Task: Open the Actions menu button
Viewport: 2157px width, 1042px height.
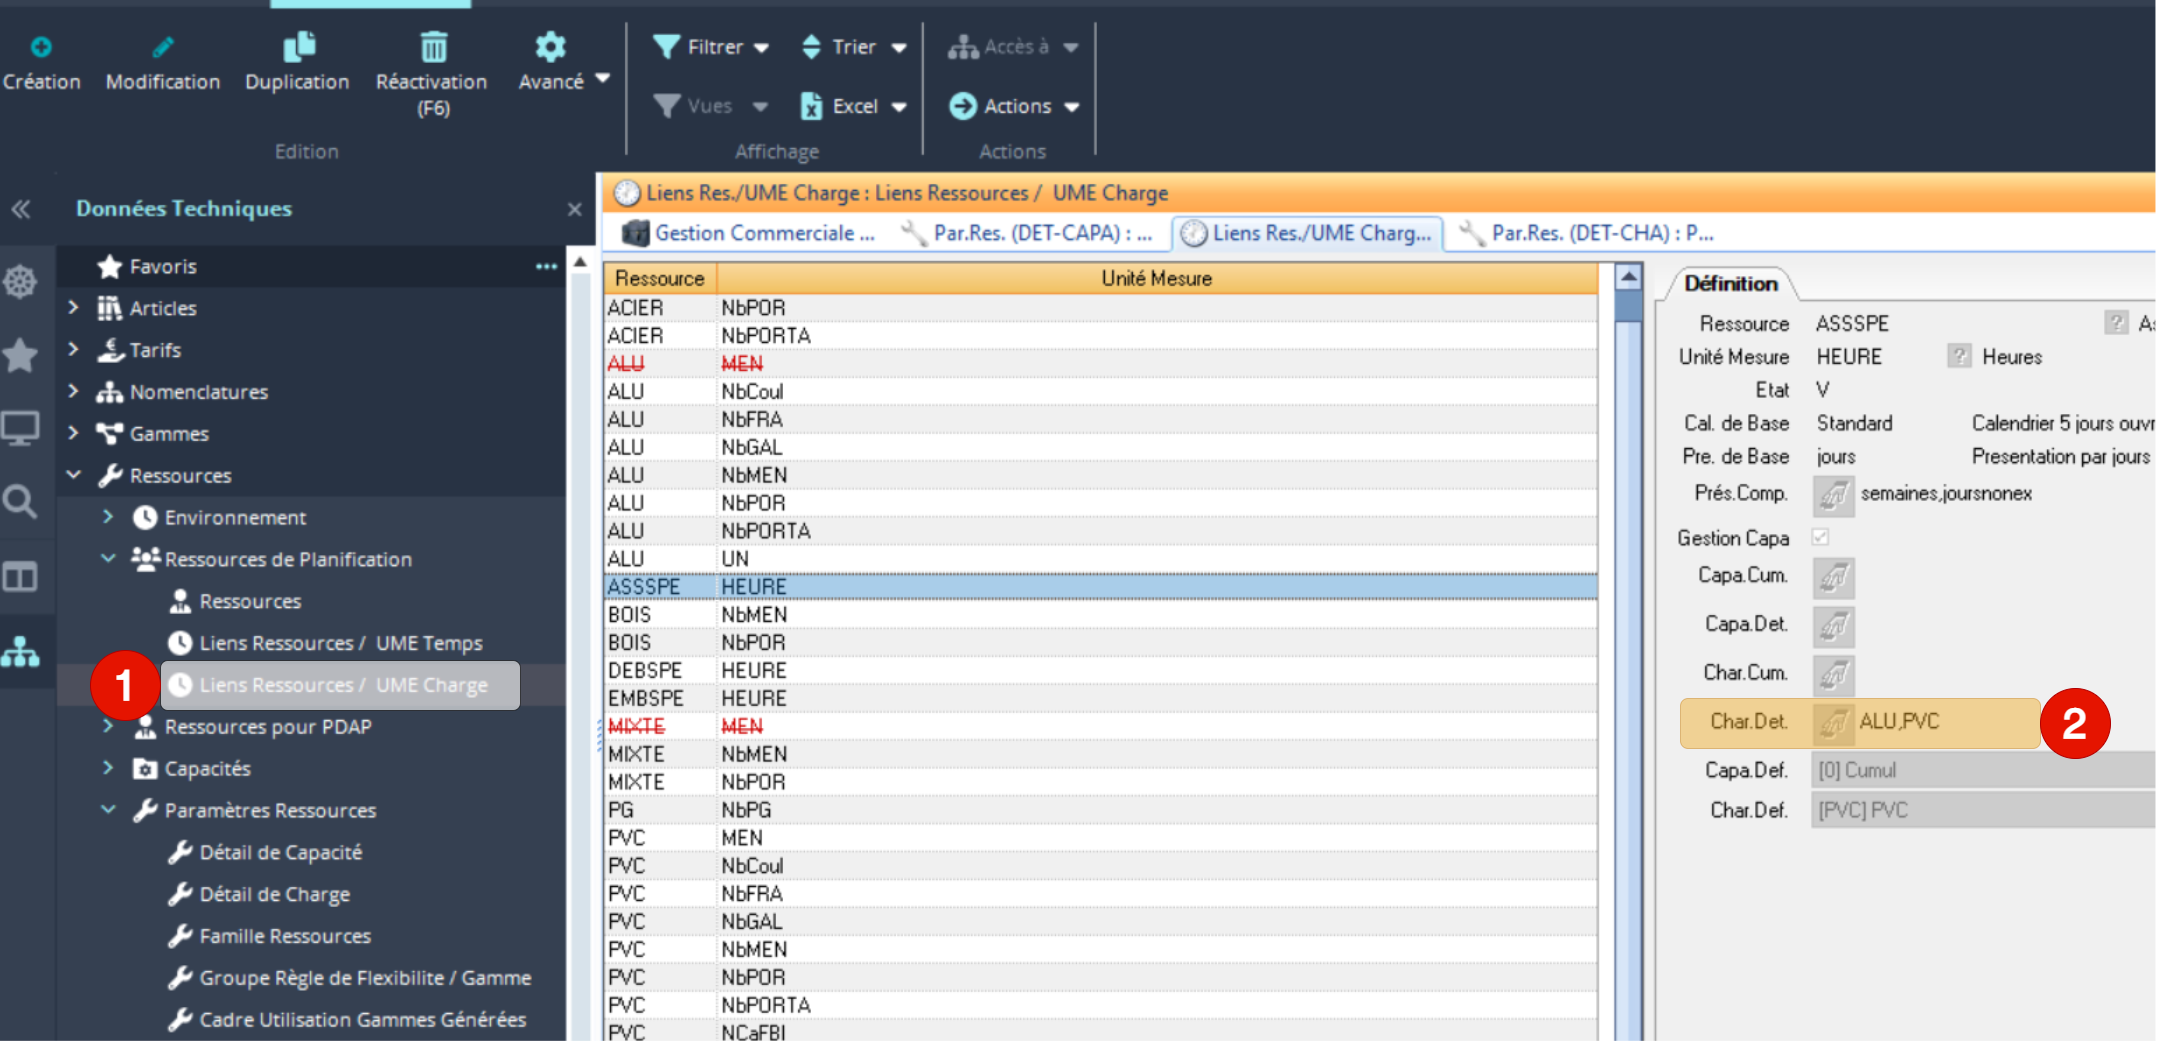Action: 1015,106
